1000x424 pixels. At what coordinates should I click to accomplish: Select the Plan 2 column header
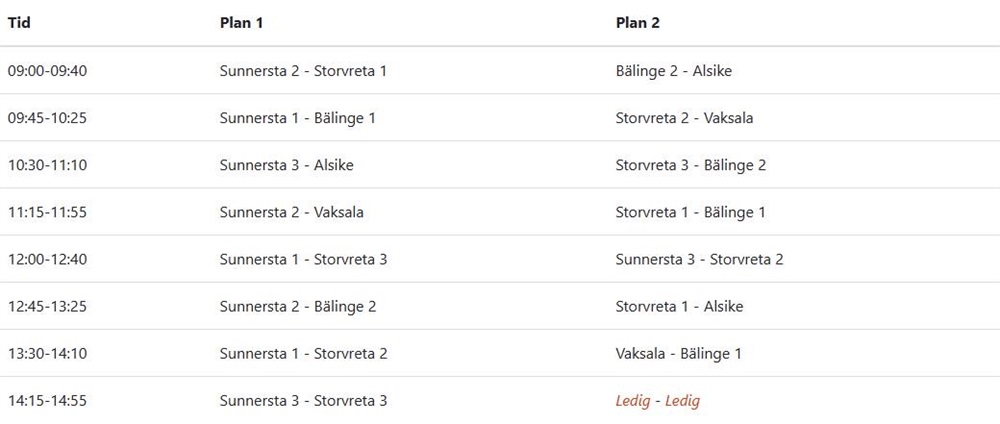638,23
